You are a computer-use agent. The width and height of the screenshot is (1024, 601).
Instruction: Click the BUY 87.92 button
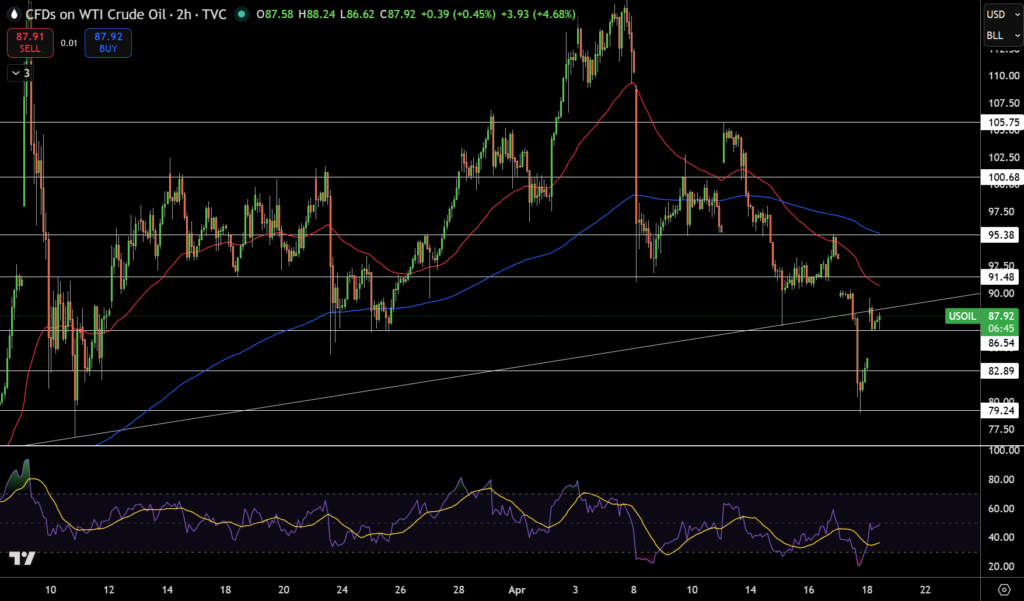click(x=108, y=42)
